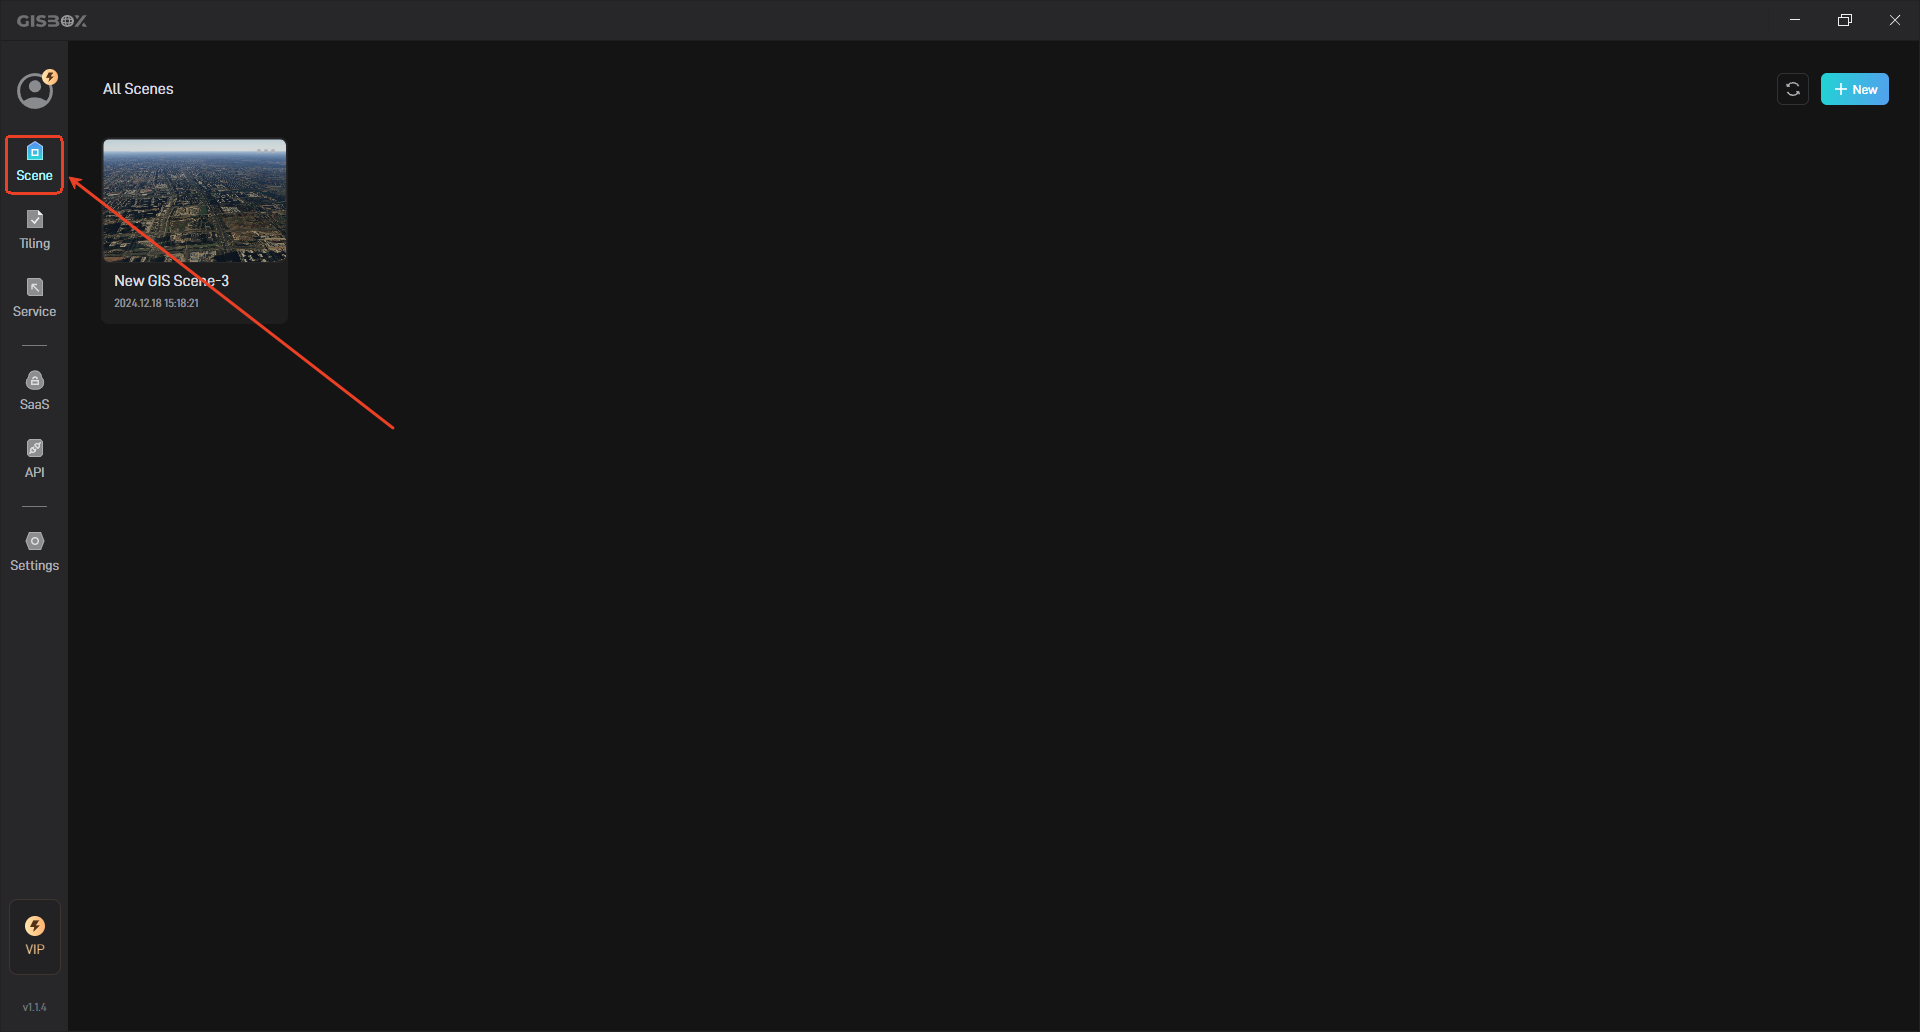The image size is (1920, 1032).
Task: Open the Tiling section
Action: pos(34,231)
